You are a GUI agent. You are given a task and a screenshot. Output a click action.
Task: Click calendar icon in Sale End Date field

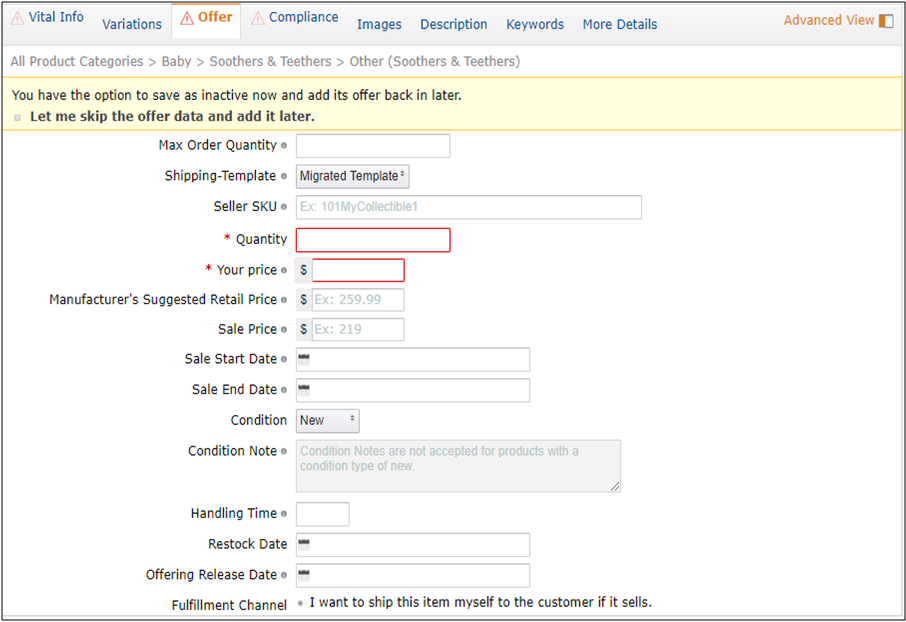point(305,389)
